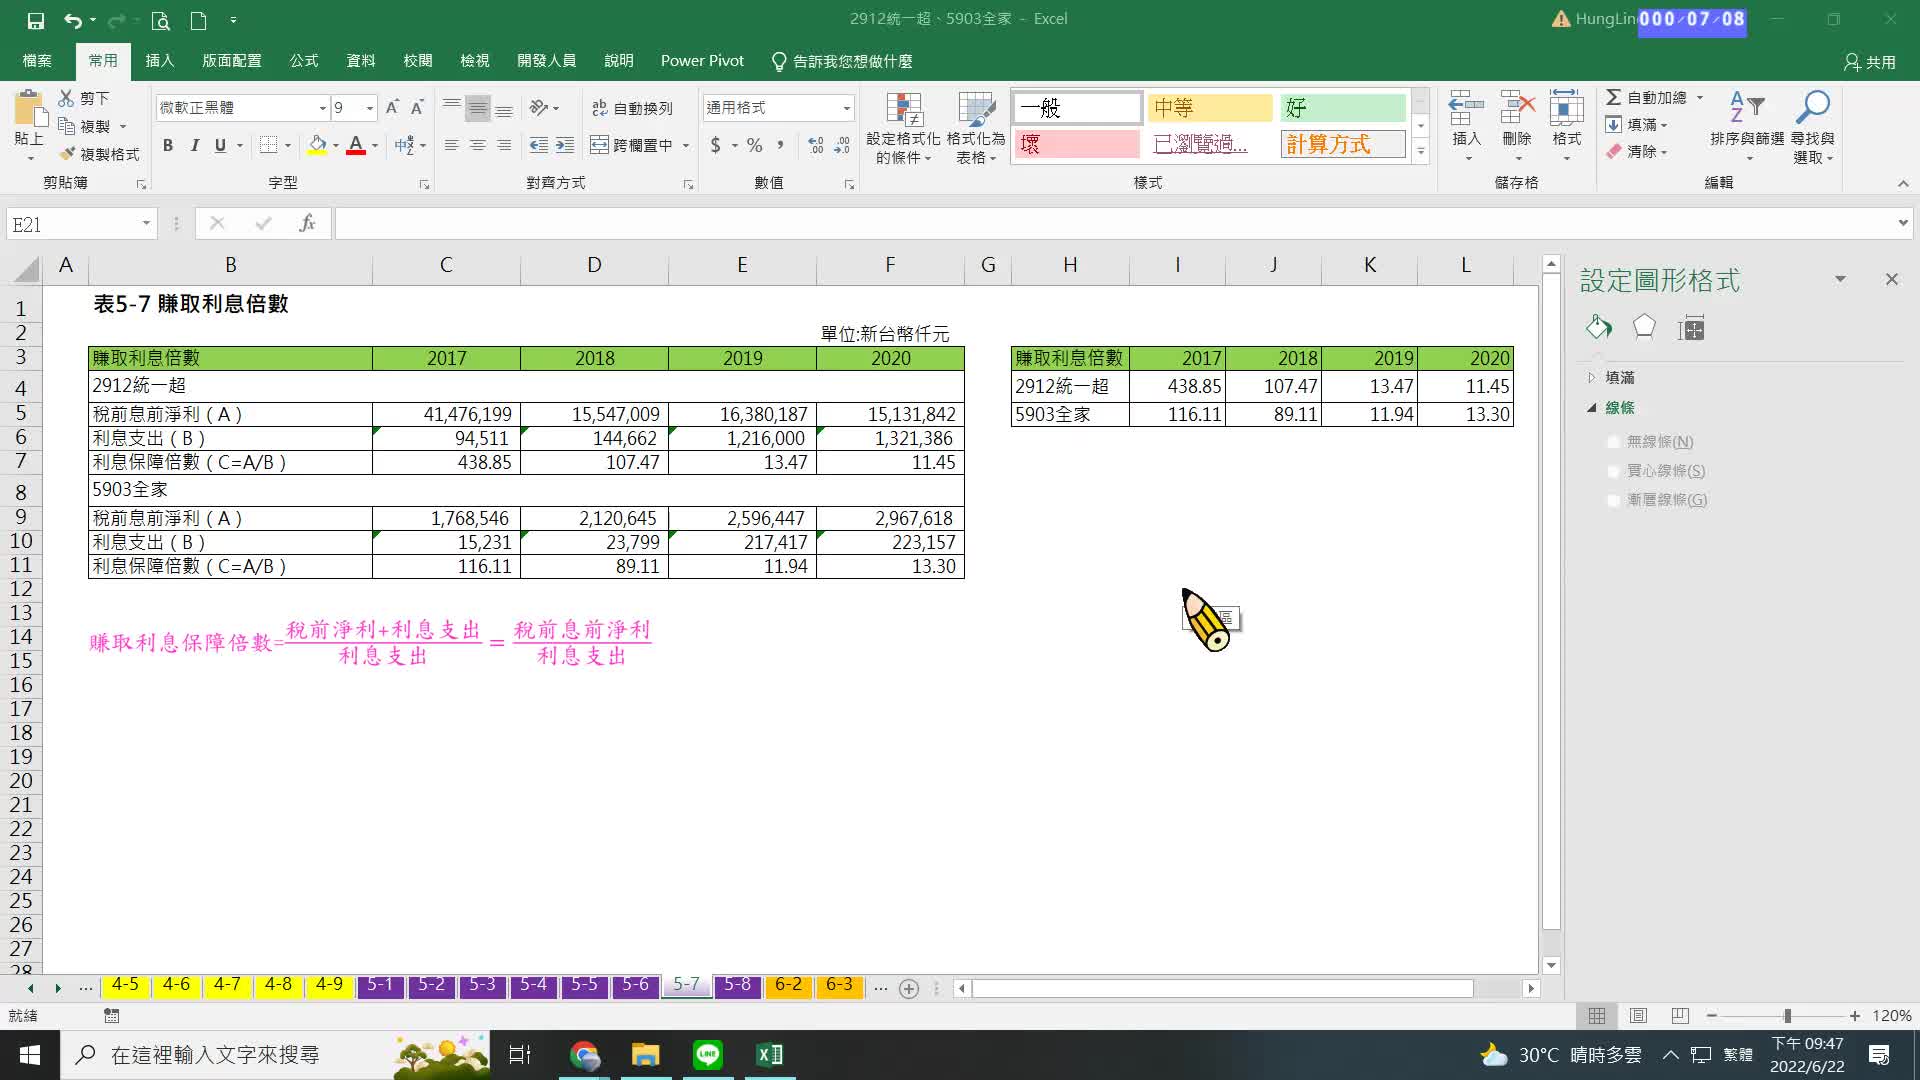Click the currency $ format icon

pos(715,146)
